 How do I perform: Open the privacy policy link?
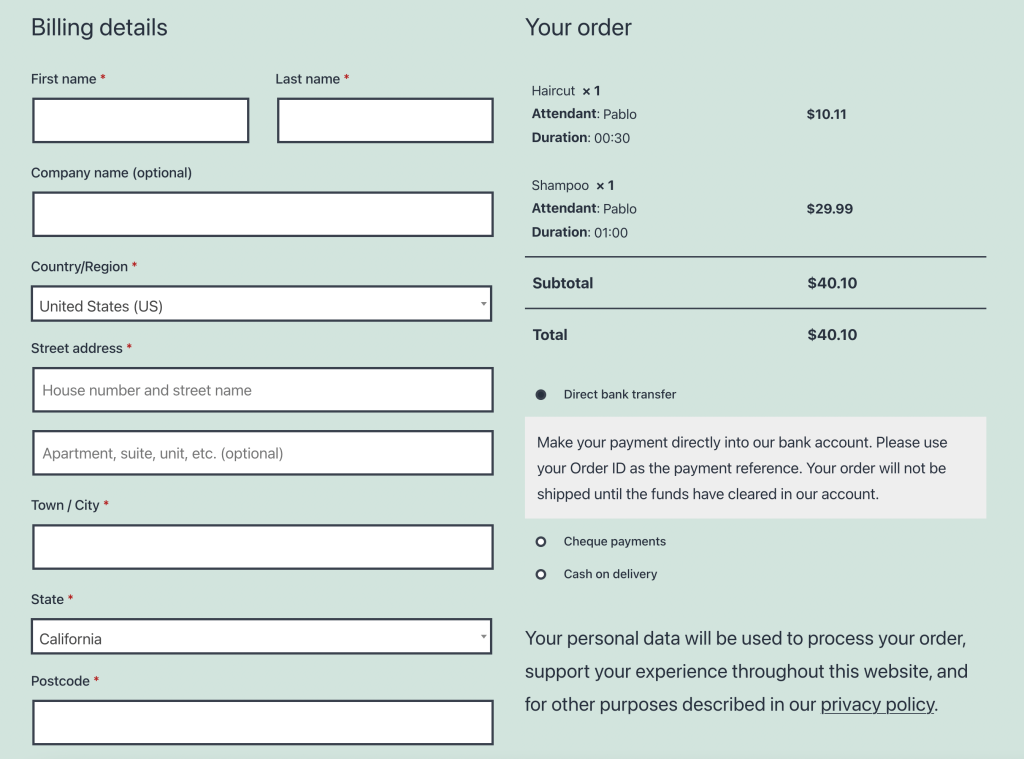[877, 704]
